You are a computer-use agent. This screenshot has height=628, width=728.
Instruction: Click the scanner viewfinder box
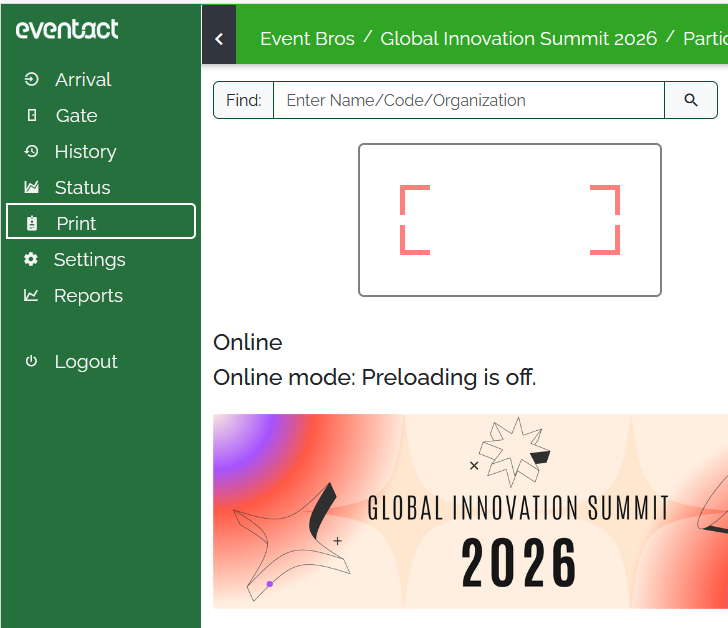click(510, 220)
